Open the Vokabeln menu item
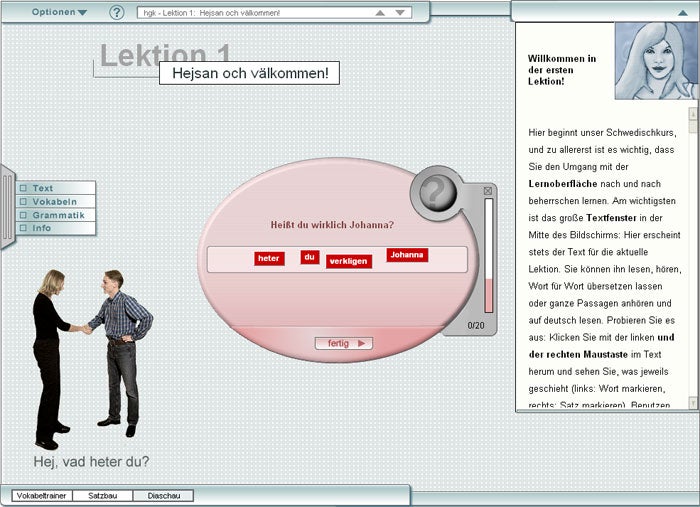The height and width of the screenshot is (507, 700). pyautogui.click(x=56, y=201)
